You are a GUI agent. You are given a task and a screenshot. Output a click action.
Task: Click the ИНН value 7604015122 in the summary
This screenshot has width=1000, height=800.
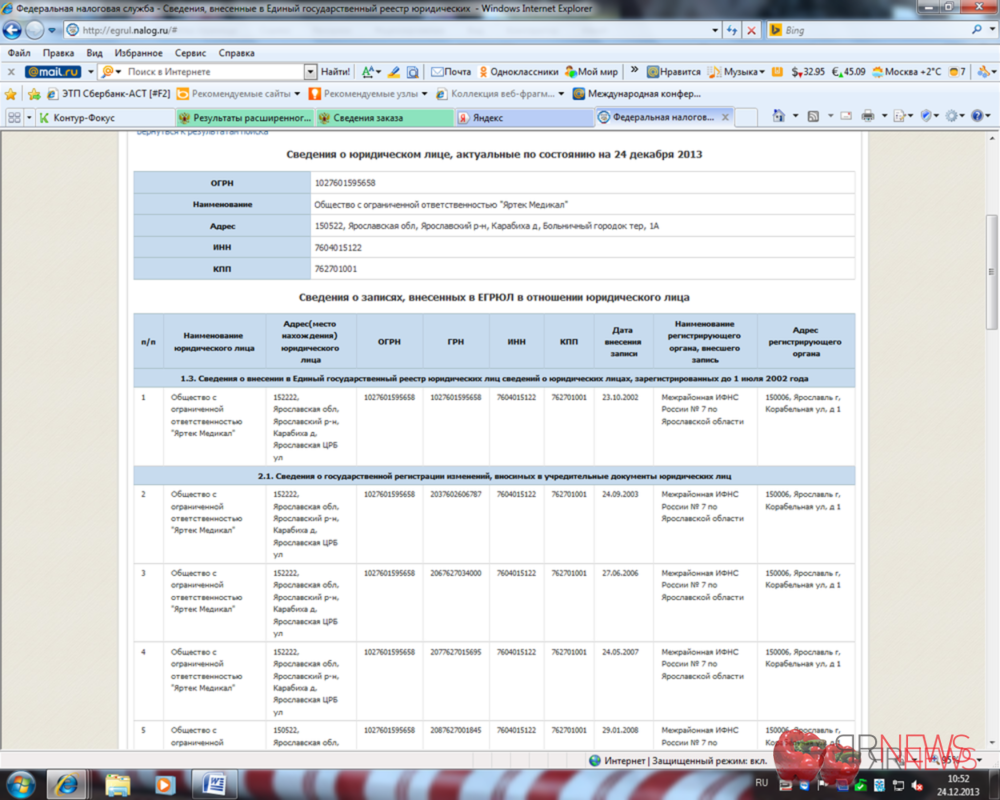click(338, 248)
